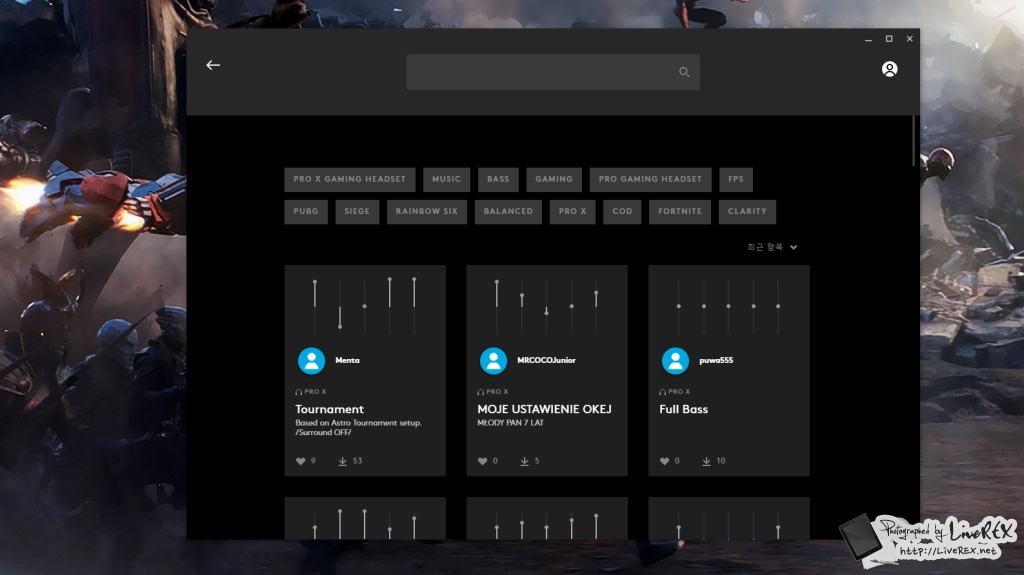Open Menta's avatar on Tournament card

pos(312,361)
